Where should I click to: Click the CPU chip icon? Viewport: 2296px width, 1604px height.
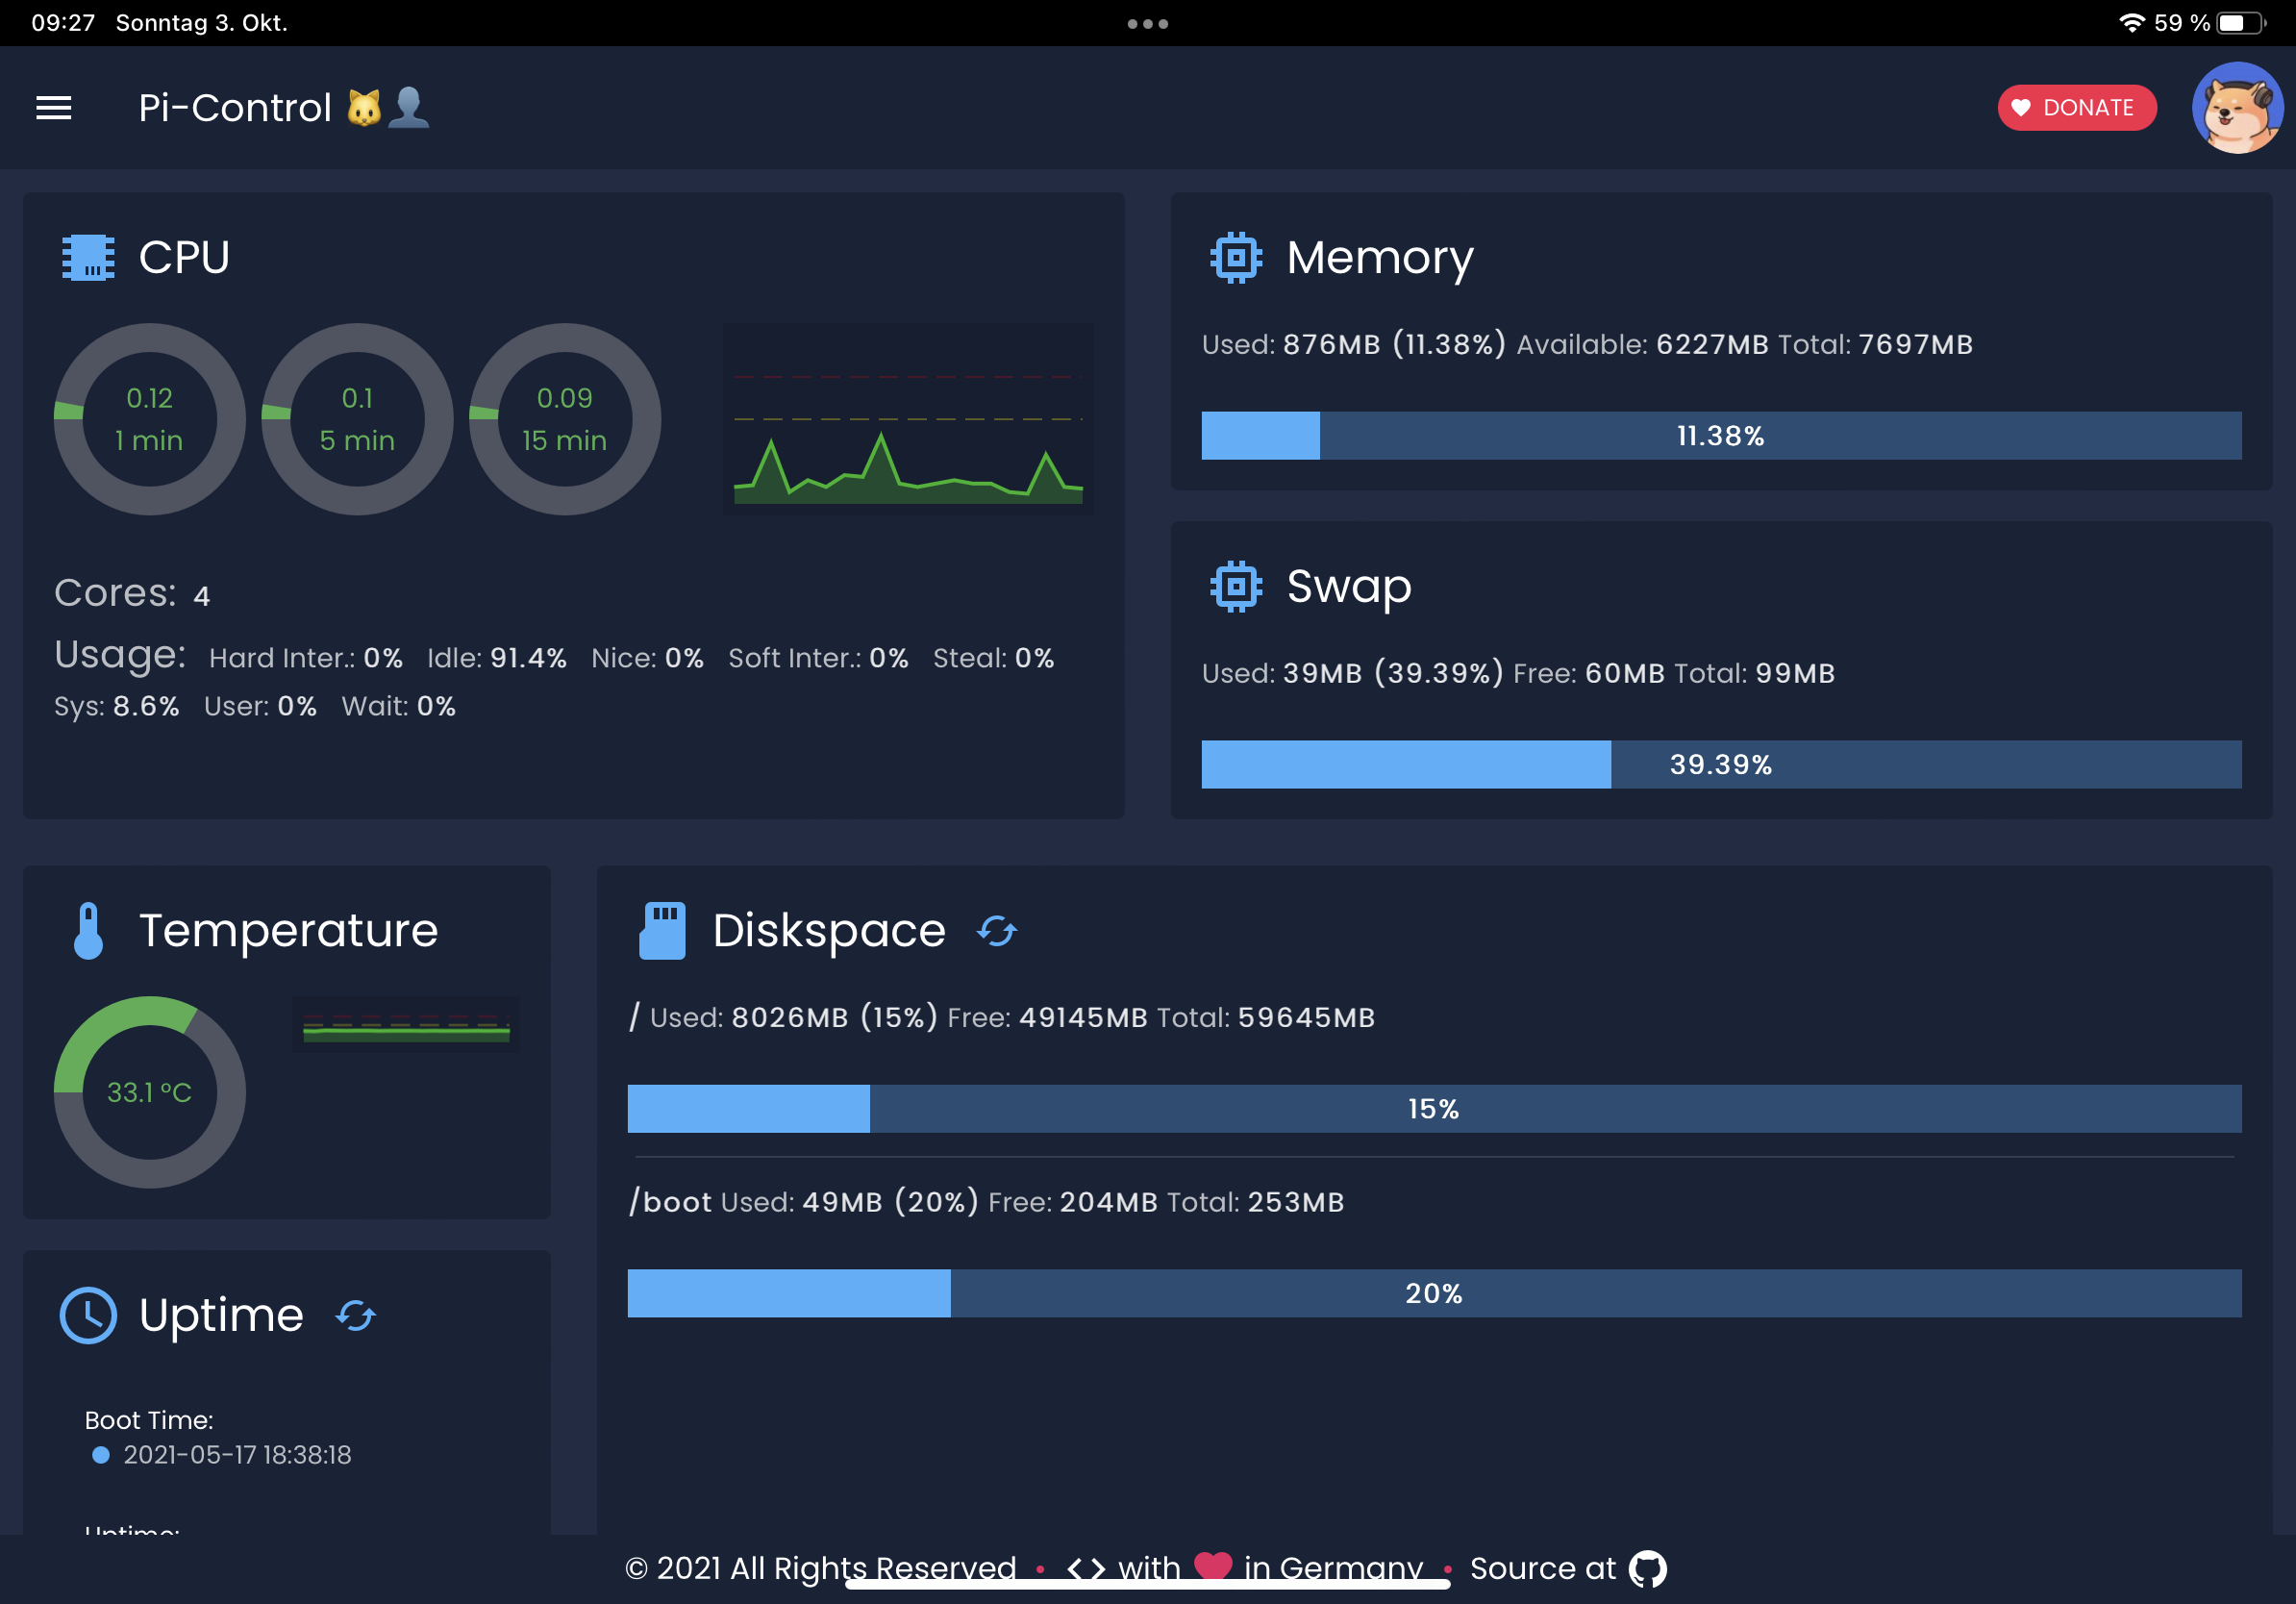[88, 258]
